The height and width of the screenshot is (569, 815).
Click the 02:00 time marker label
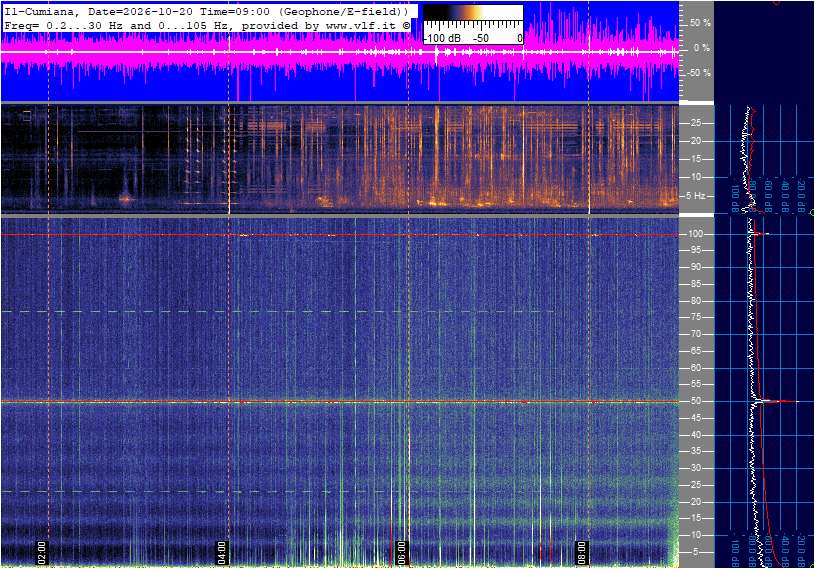[x=42, y=553]
